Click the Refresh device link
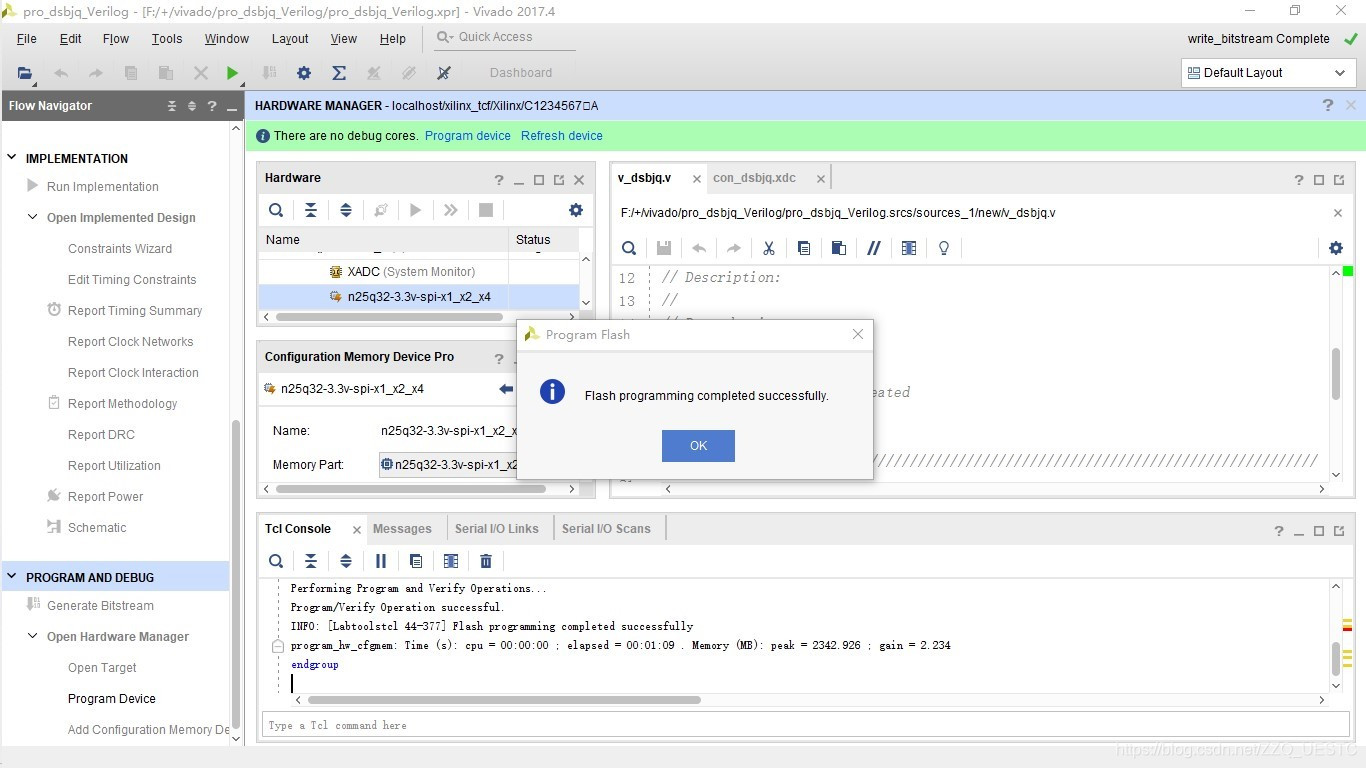The height and width of the screenshot is (768, 1366). click(x=561, y=136)
